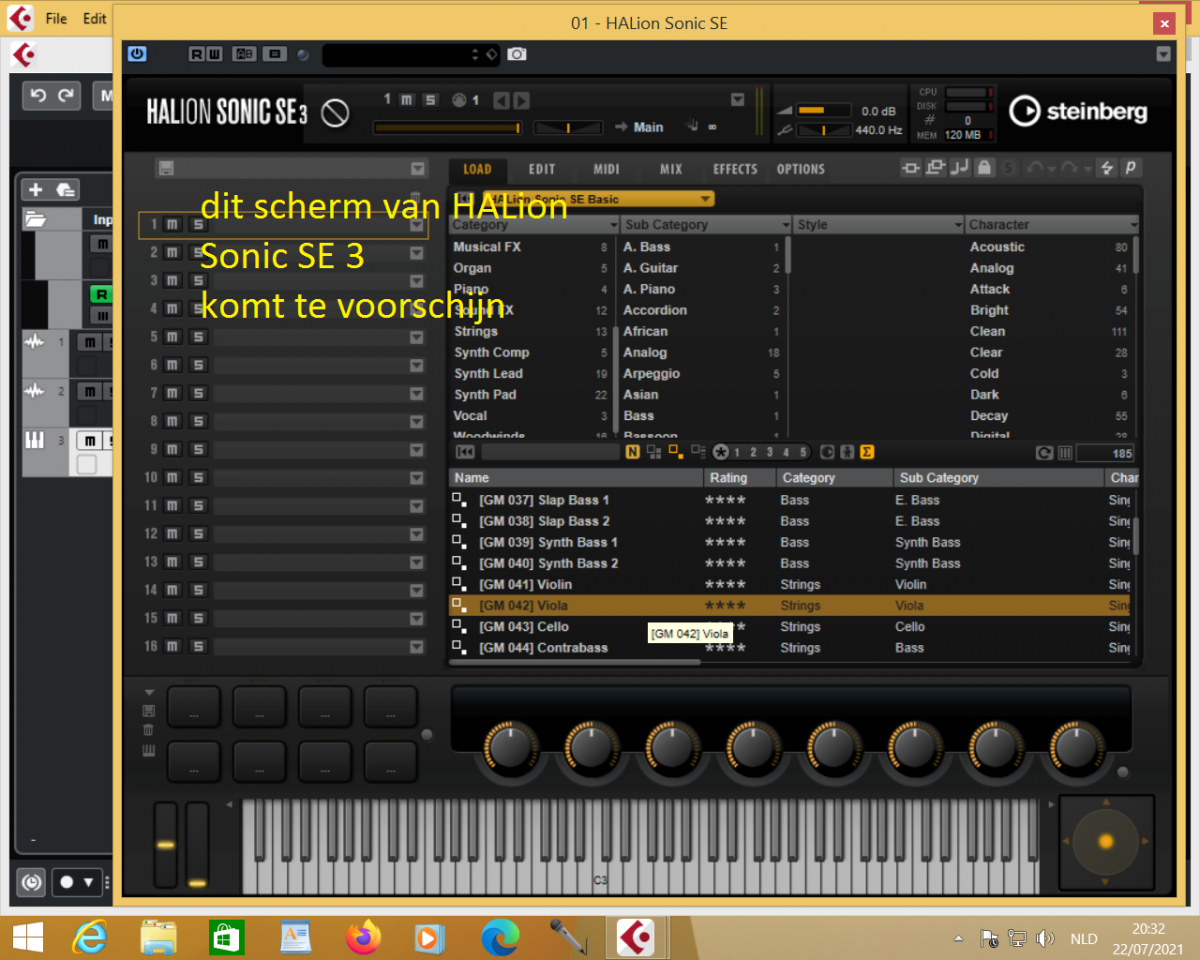
Task: Toggle the orange N filter button
Action: tap(632, 453)
